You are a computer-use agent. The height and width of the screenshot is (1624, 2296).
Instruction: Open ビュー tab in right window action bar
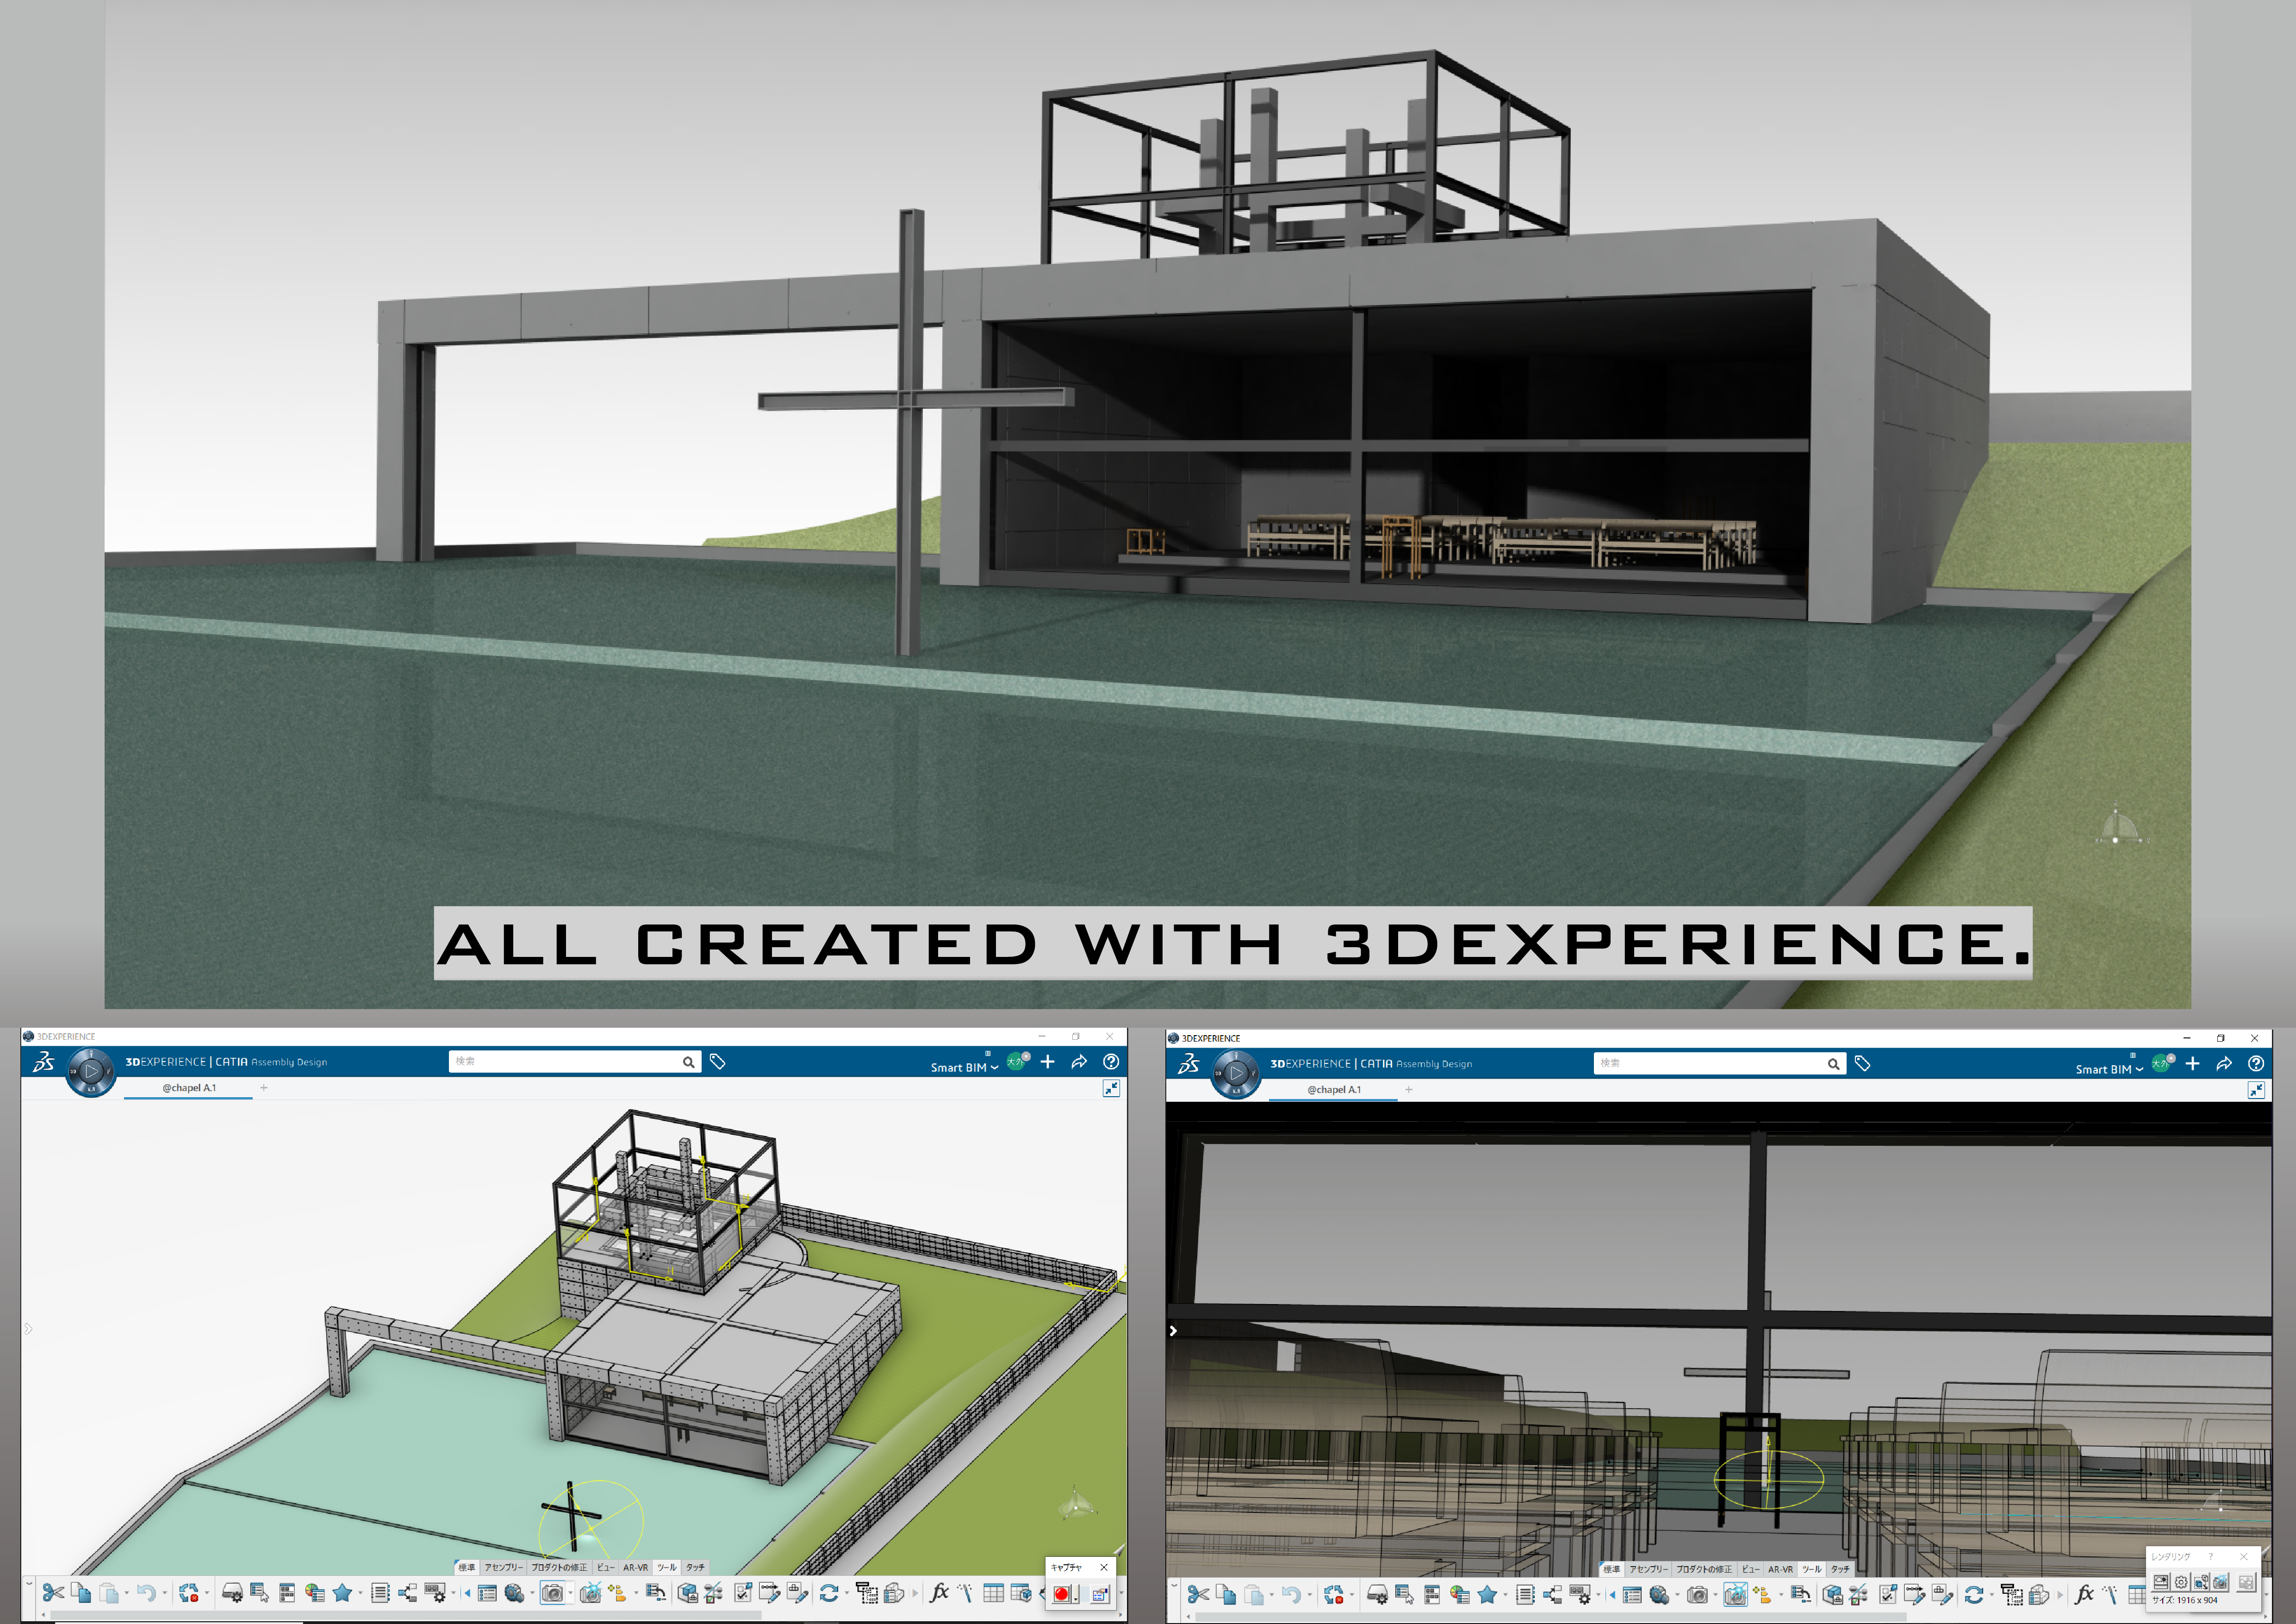[1750, 1570]
